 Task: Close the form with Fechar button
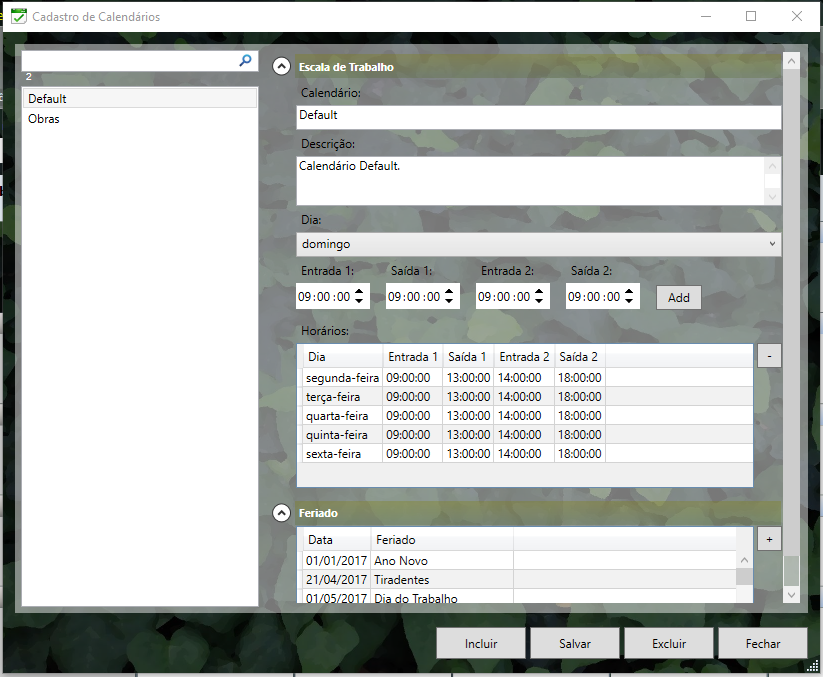(762, 643)
